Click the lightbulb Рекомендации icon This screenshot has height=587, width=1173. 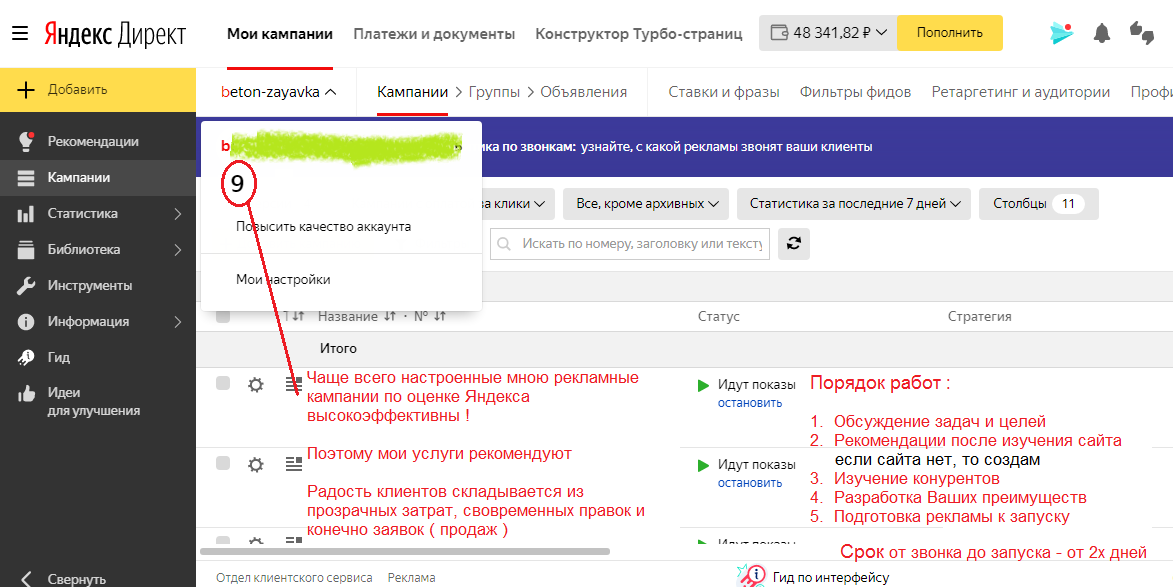point(26,141)
